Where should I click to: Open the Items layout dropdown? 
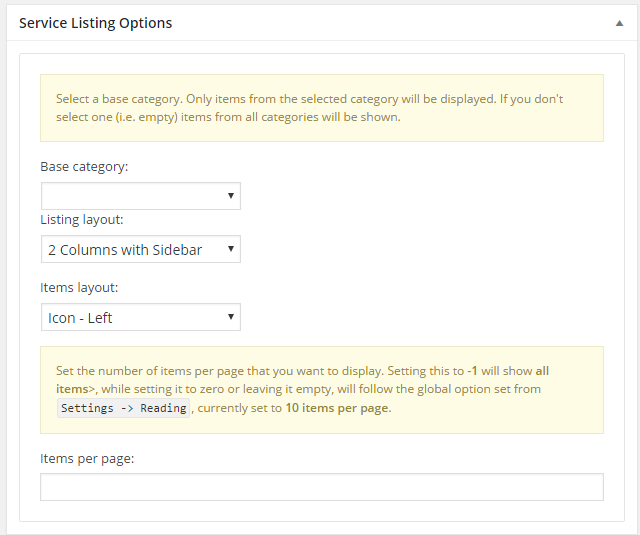pyautogui.click(x=141, y=317)
